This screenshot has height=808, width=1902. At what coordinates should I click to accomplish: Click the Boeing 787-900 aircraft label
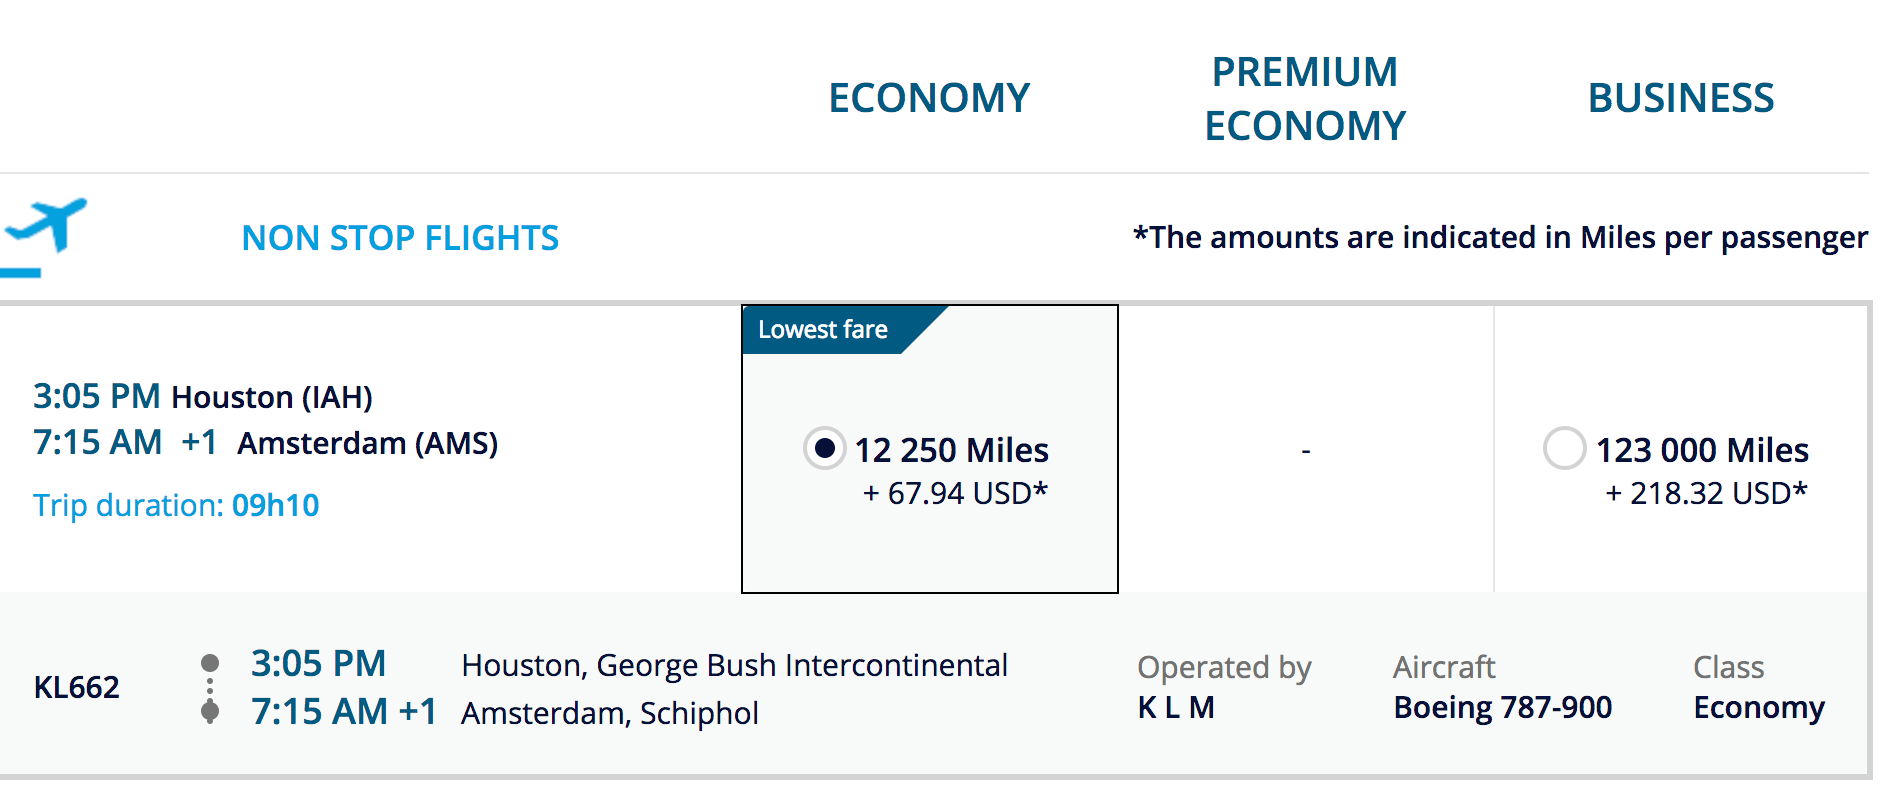[1503, 707]
